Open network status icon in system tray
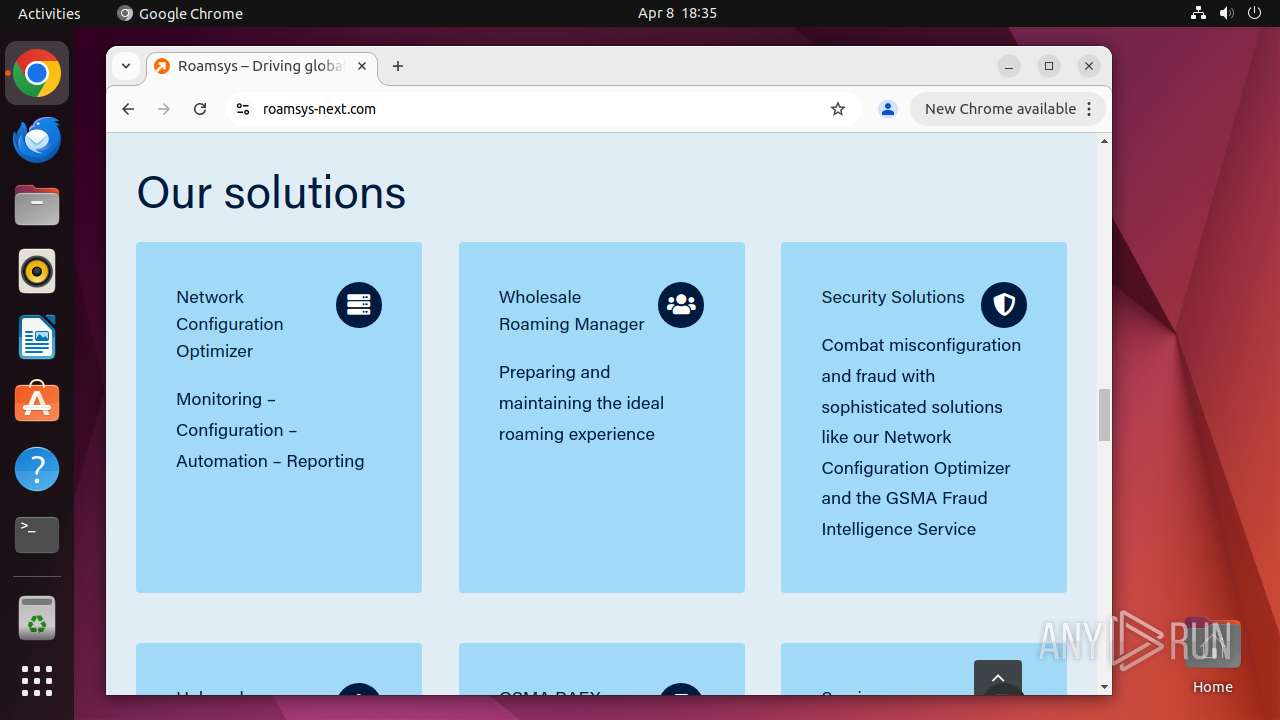This screenshot has width=1280, height=720. coord(1199,13)
